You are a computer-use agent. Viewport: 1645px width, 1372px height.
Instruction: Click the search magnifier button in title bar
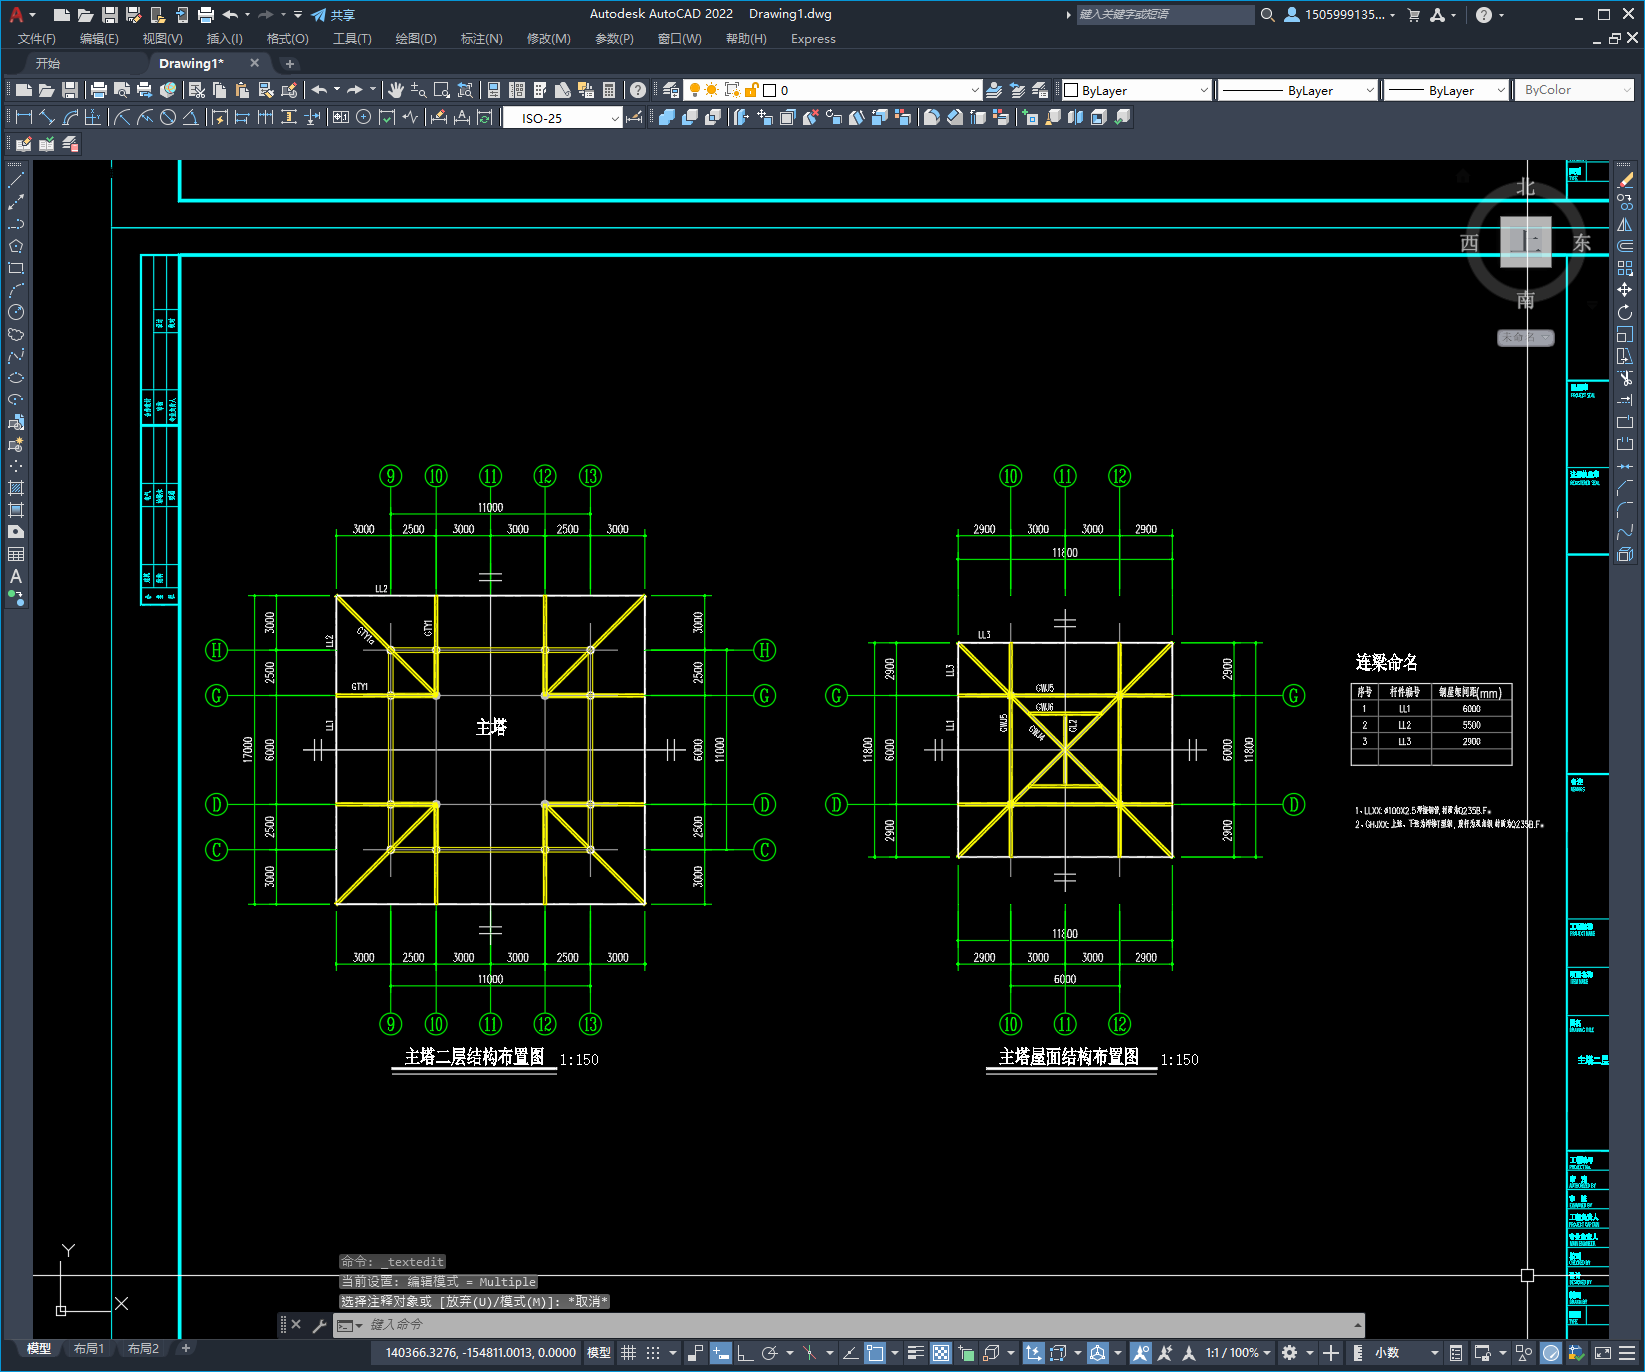(1268, 14)
